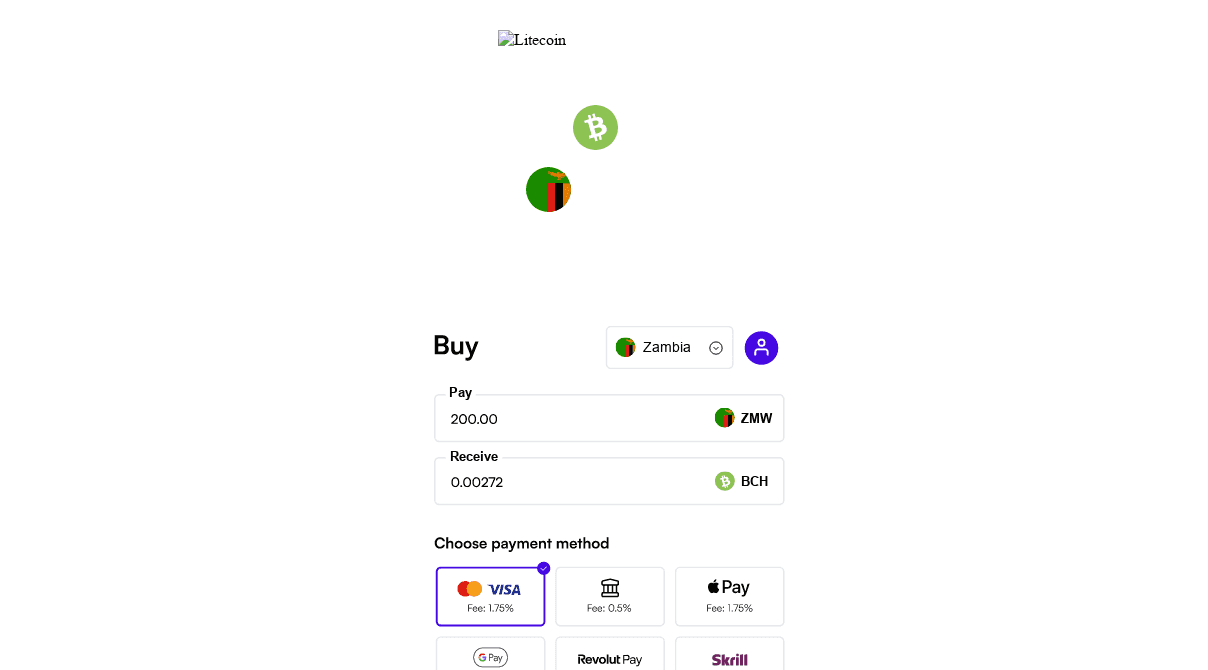Switch to the Buy tab

455,346
